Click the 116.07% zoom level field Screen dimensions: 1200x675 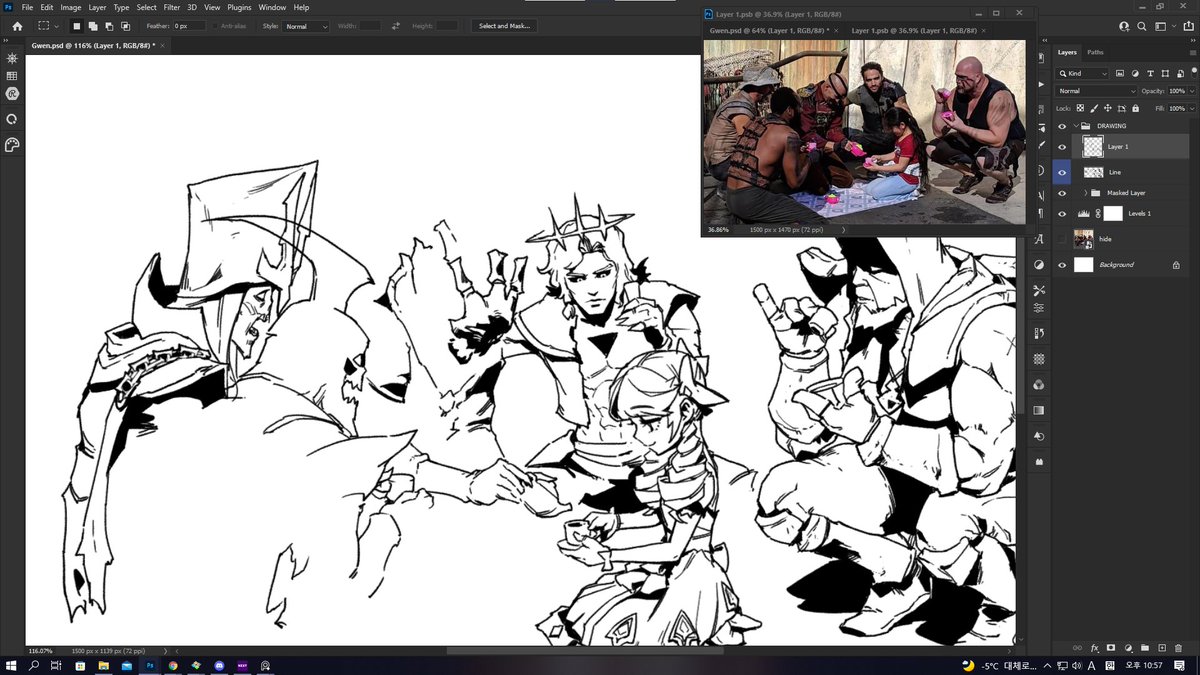coord(41,650)
